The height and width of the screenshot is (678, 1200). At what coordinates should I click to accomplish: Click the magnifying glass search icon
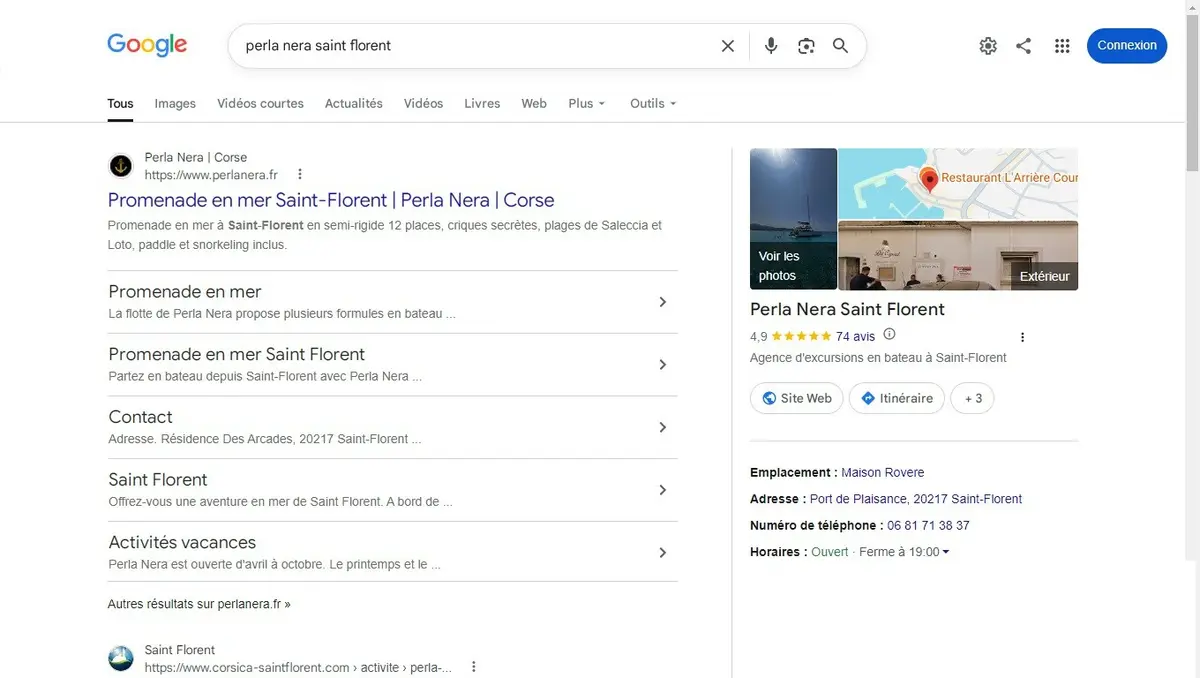[840, 46]
